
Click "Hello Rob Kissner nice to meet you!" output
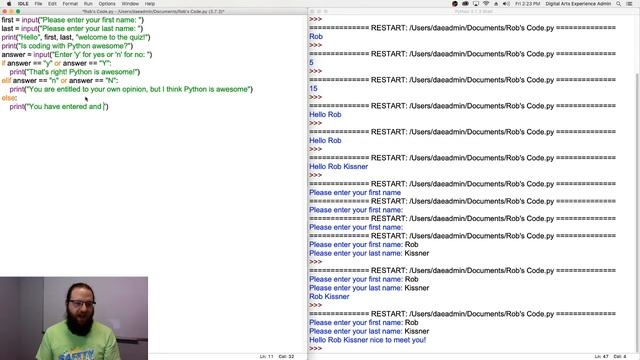click(367, 340)
